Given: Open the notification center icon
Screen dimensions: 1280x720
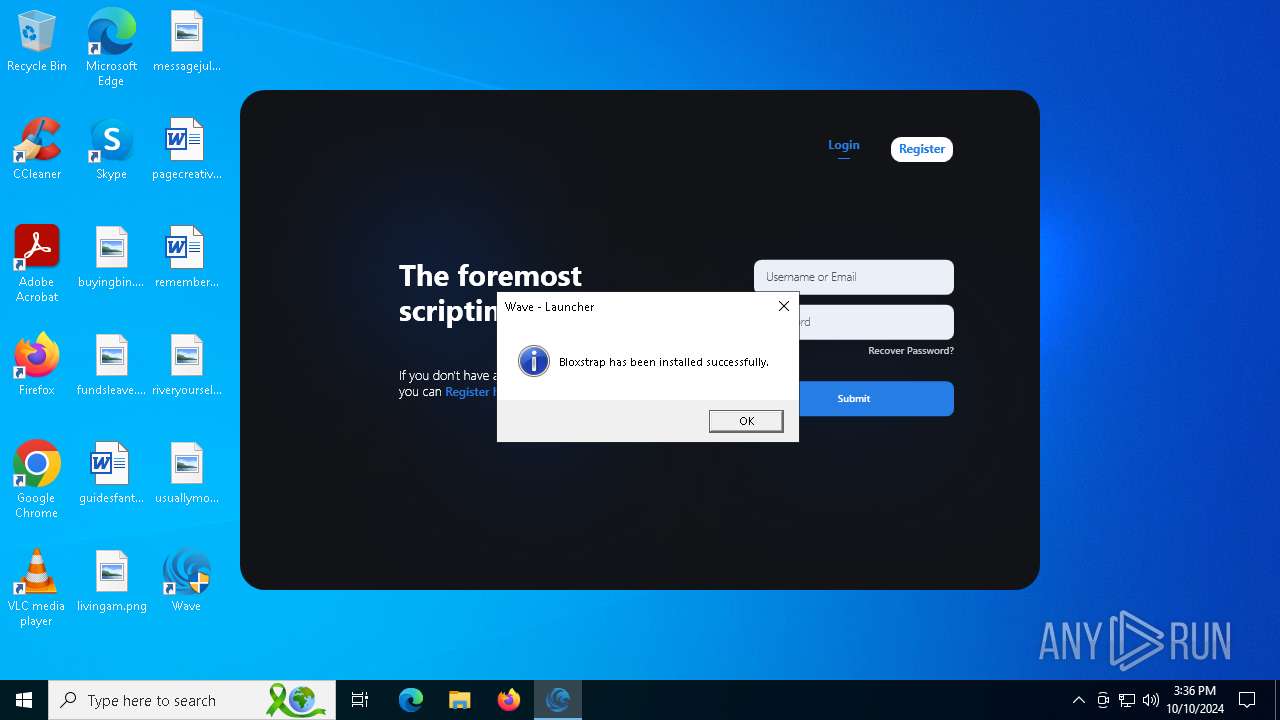Looking at the screenshot, I should point(1247,700).
